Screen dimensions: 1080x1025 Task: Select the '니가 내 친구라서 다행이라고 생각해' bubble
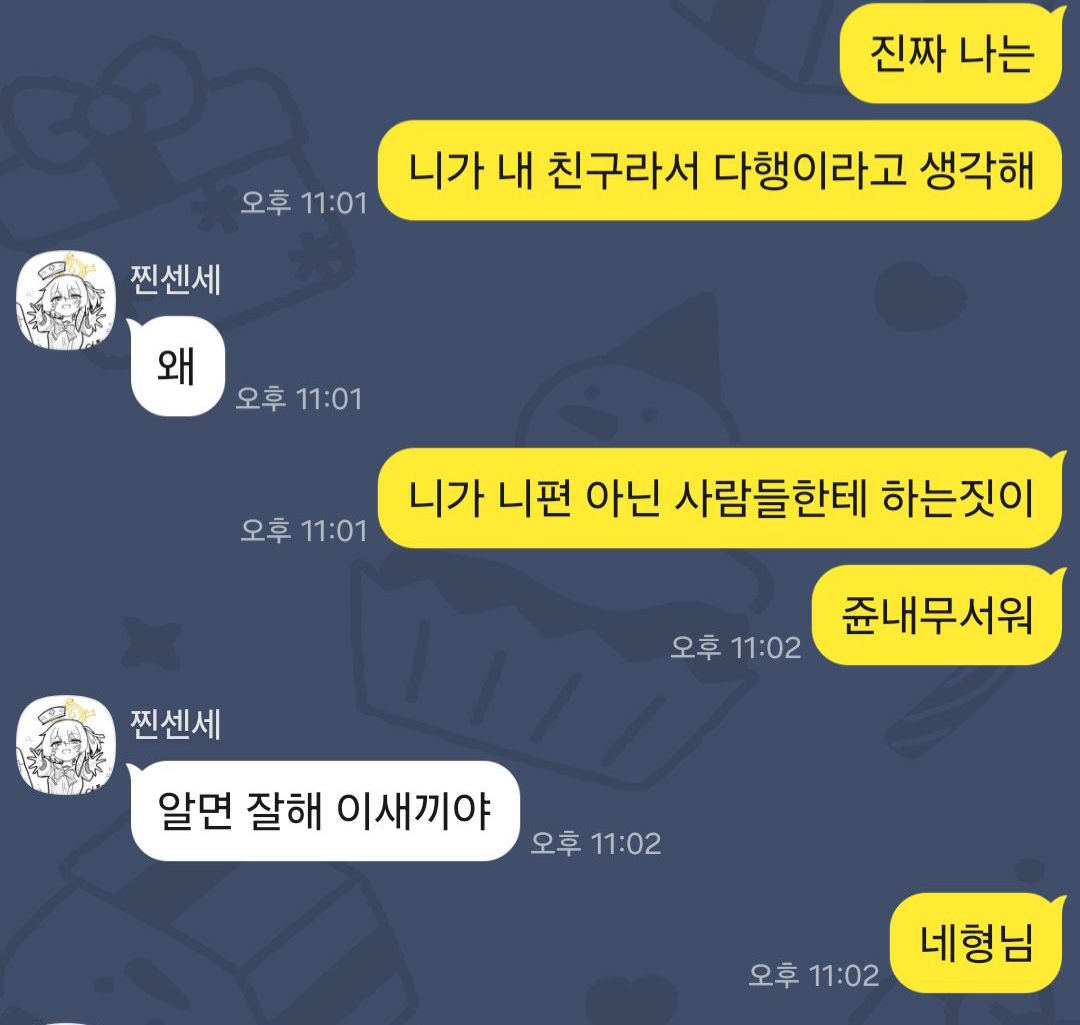click(x=721, y=170)
